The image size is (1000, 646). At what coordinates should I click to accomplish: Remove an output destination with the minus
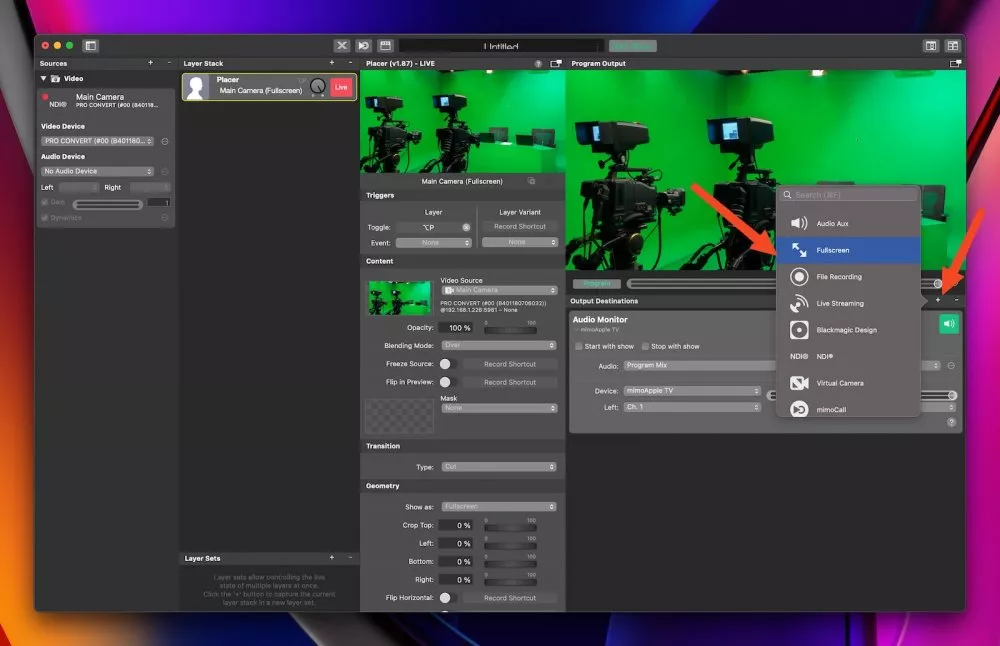click(x=957, y=300)
